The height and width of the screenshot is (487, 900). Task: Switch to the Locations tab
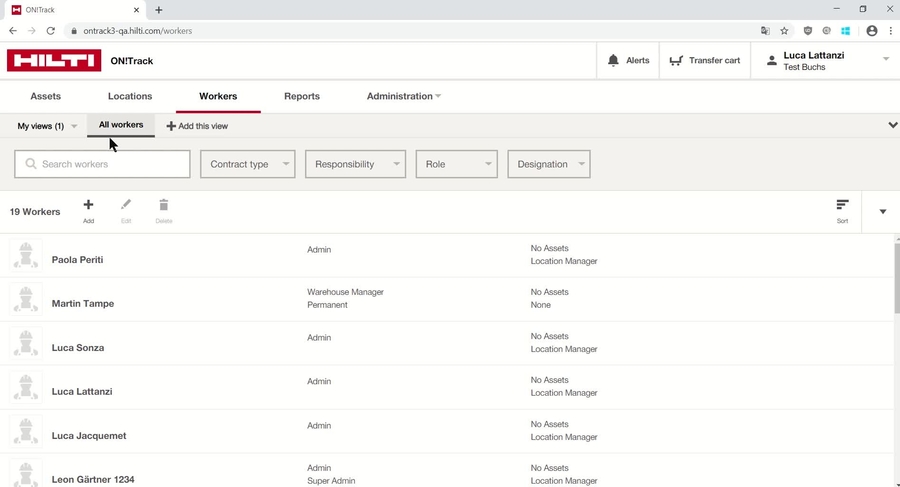click(130, 96)
